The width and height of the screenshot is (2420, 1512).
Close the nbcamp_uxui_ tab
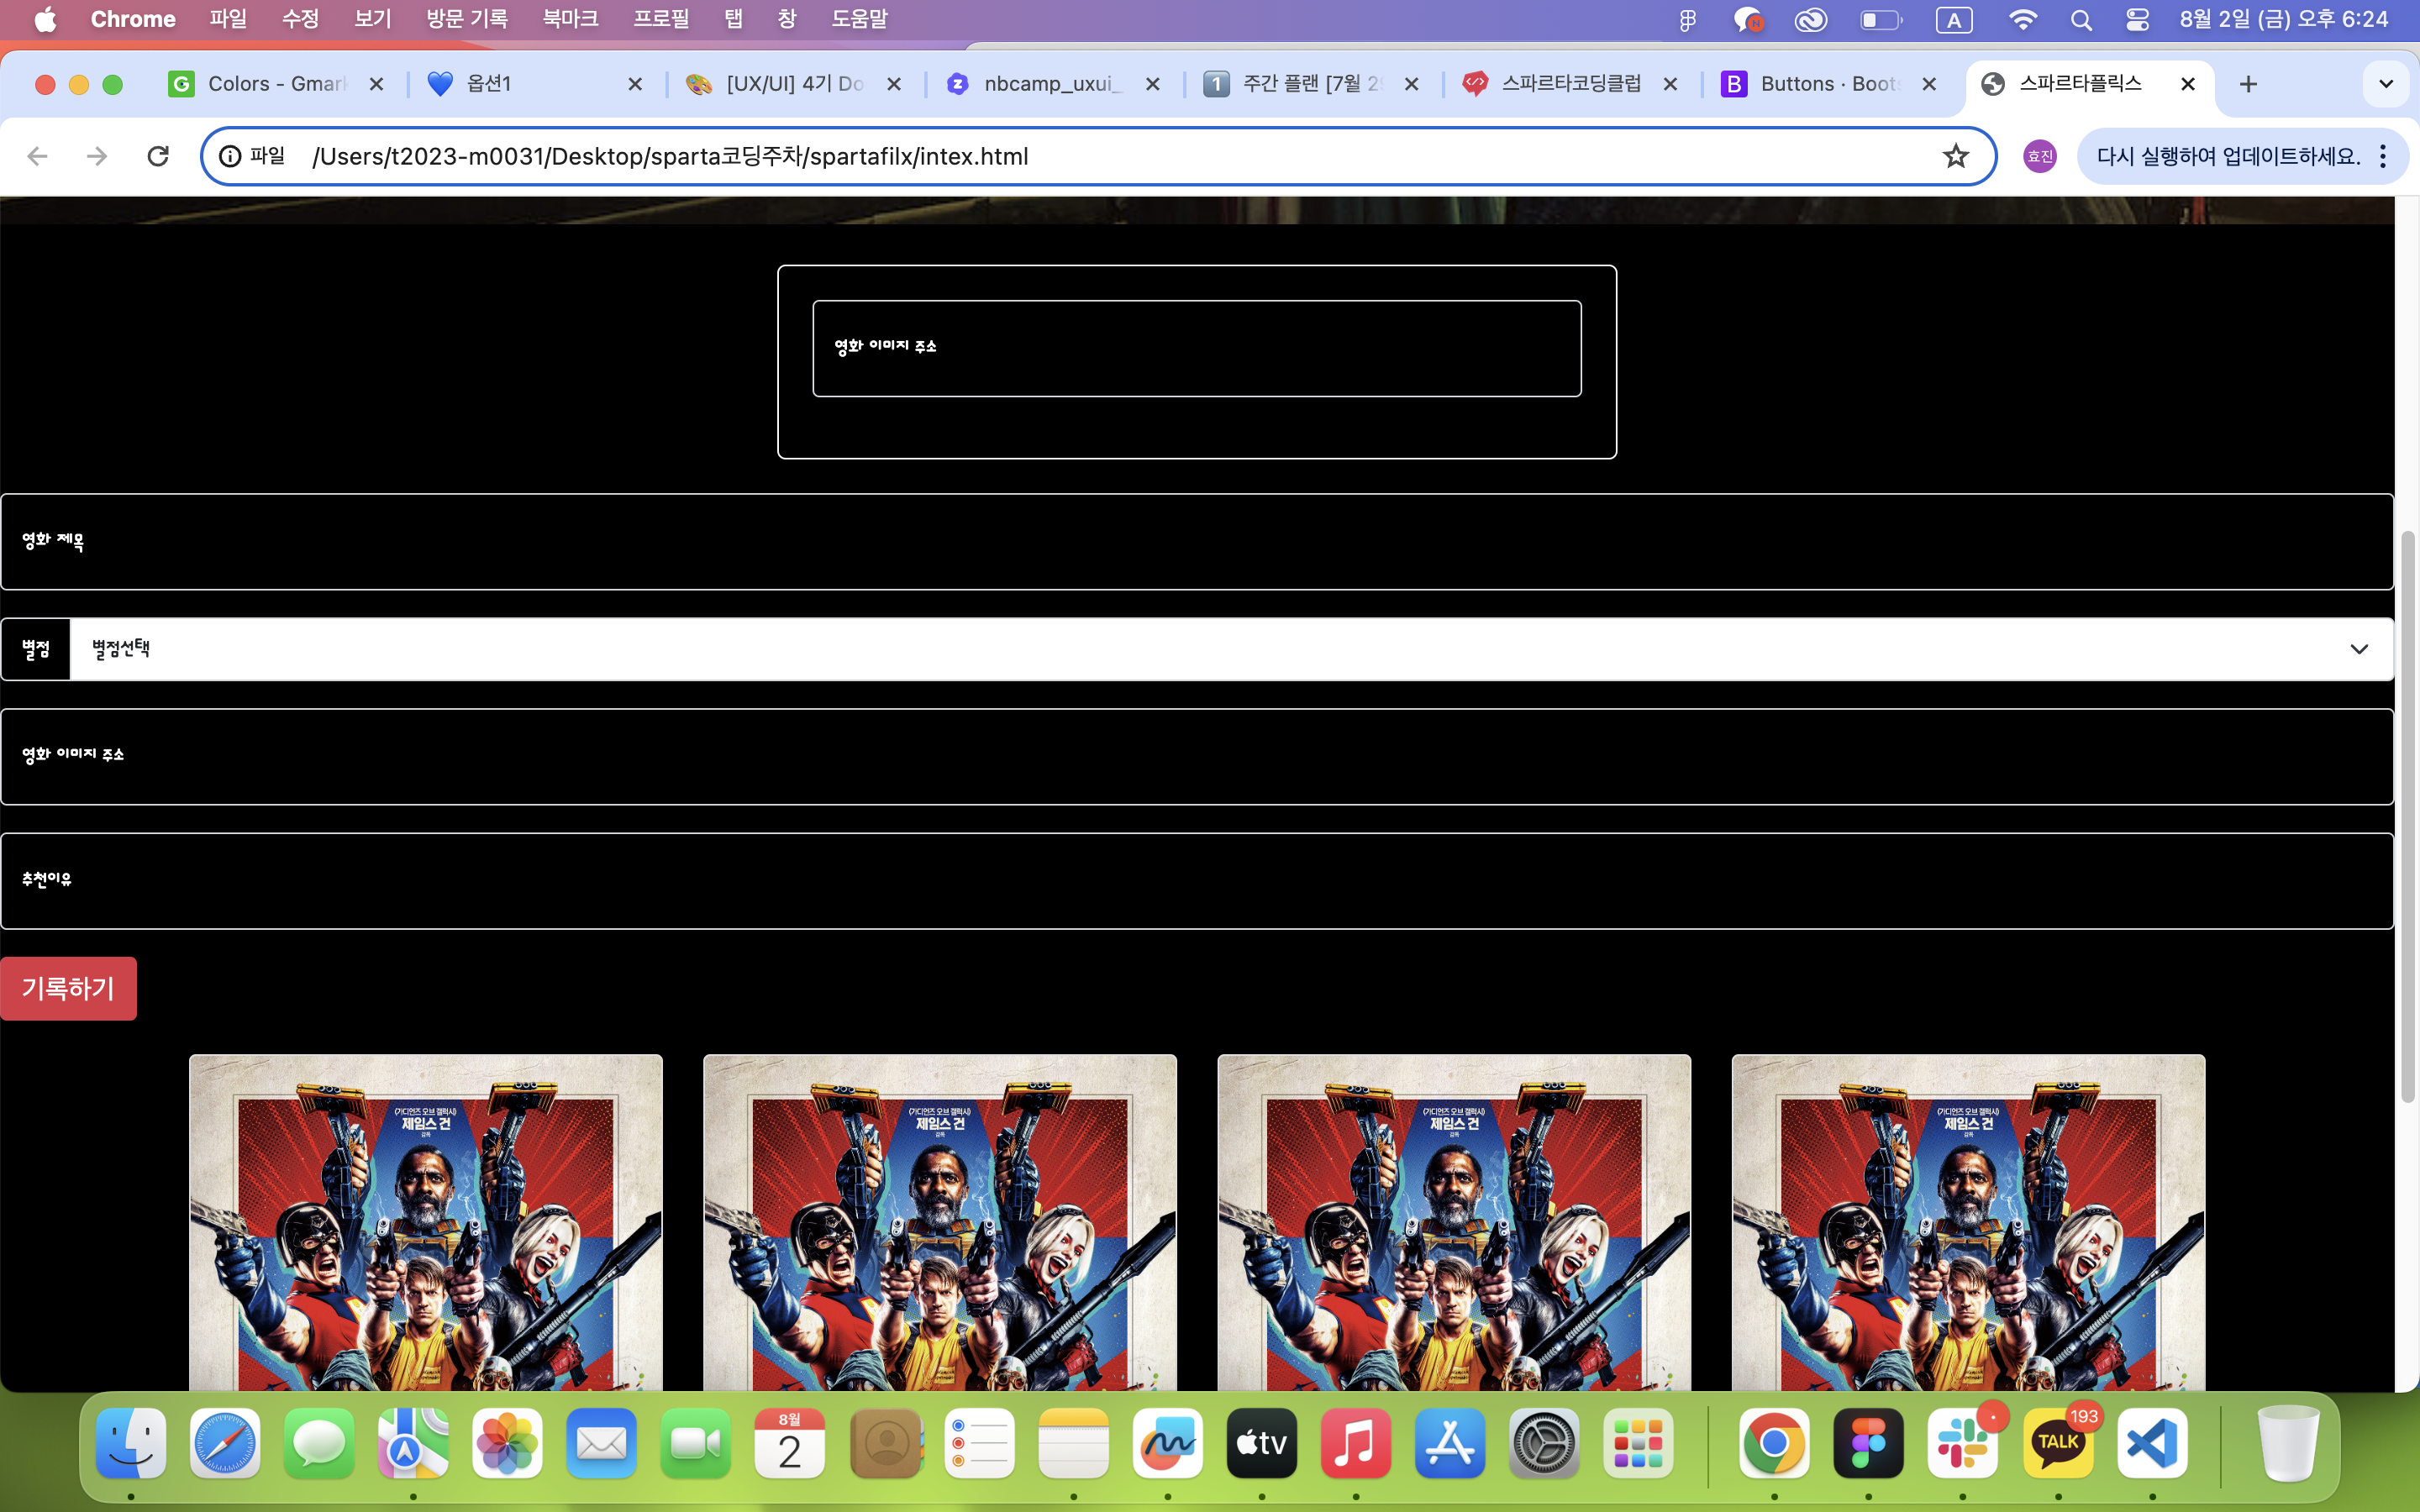coord(1153,84)
